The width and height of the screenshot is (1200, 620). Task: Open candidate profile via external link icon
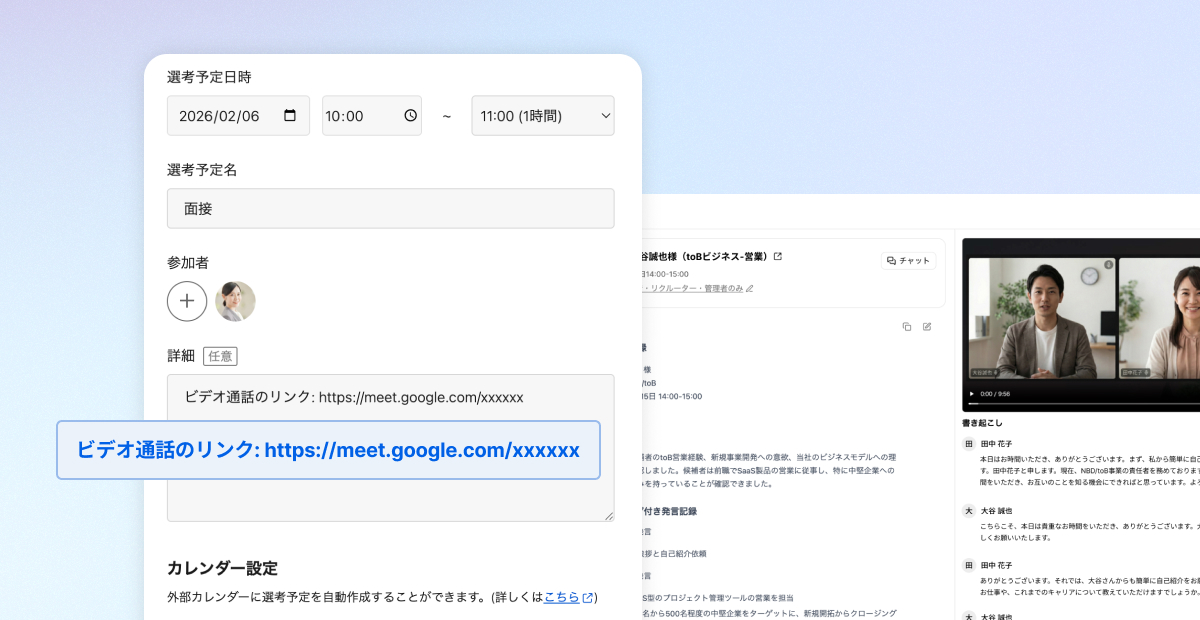(x=778, y=256)
